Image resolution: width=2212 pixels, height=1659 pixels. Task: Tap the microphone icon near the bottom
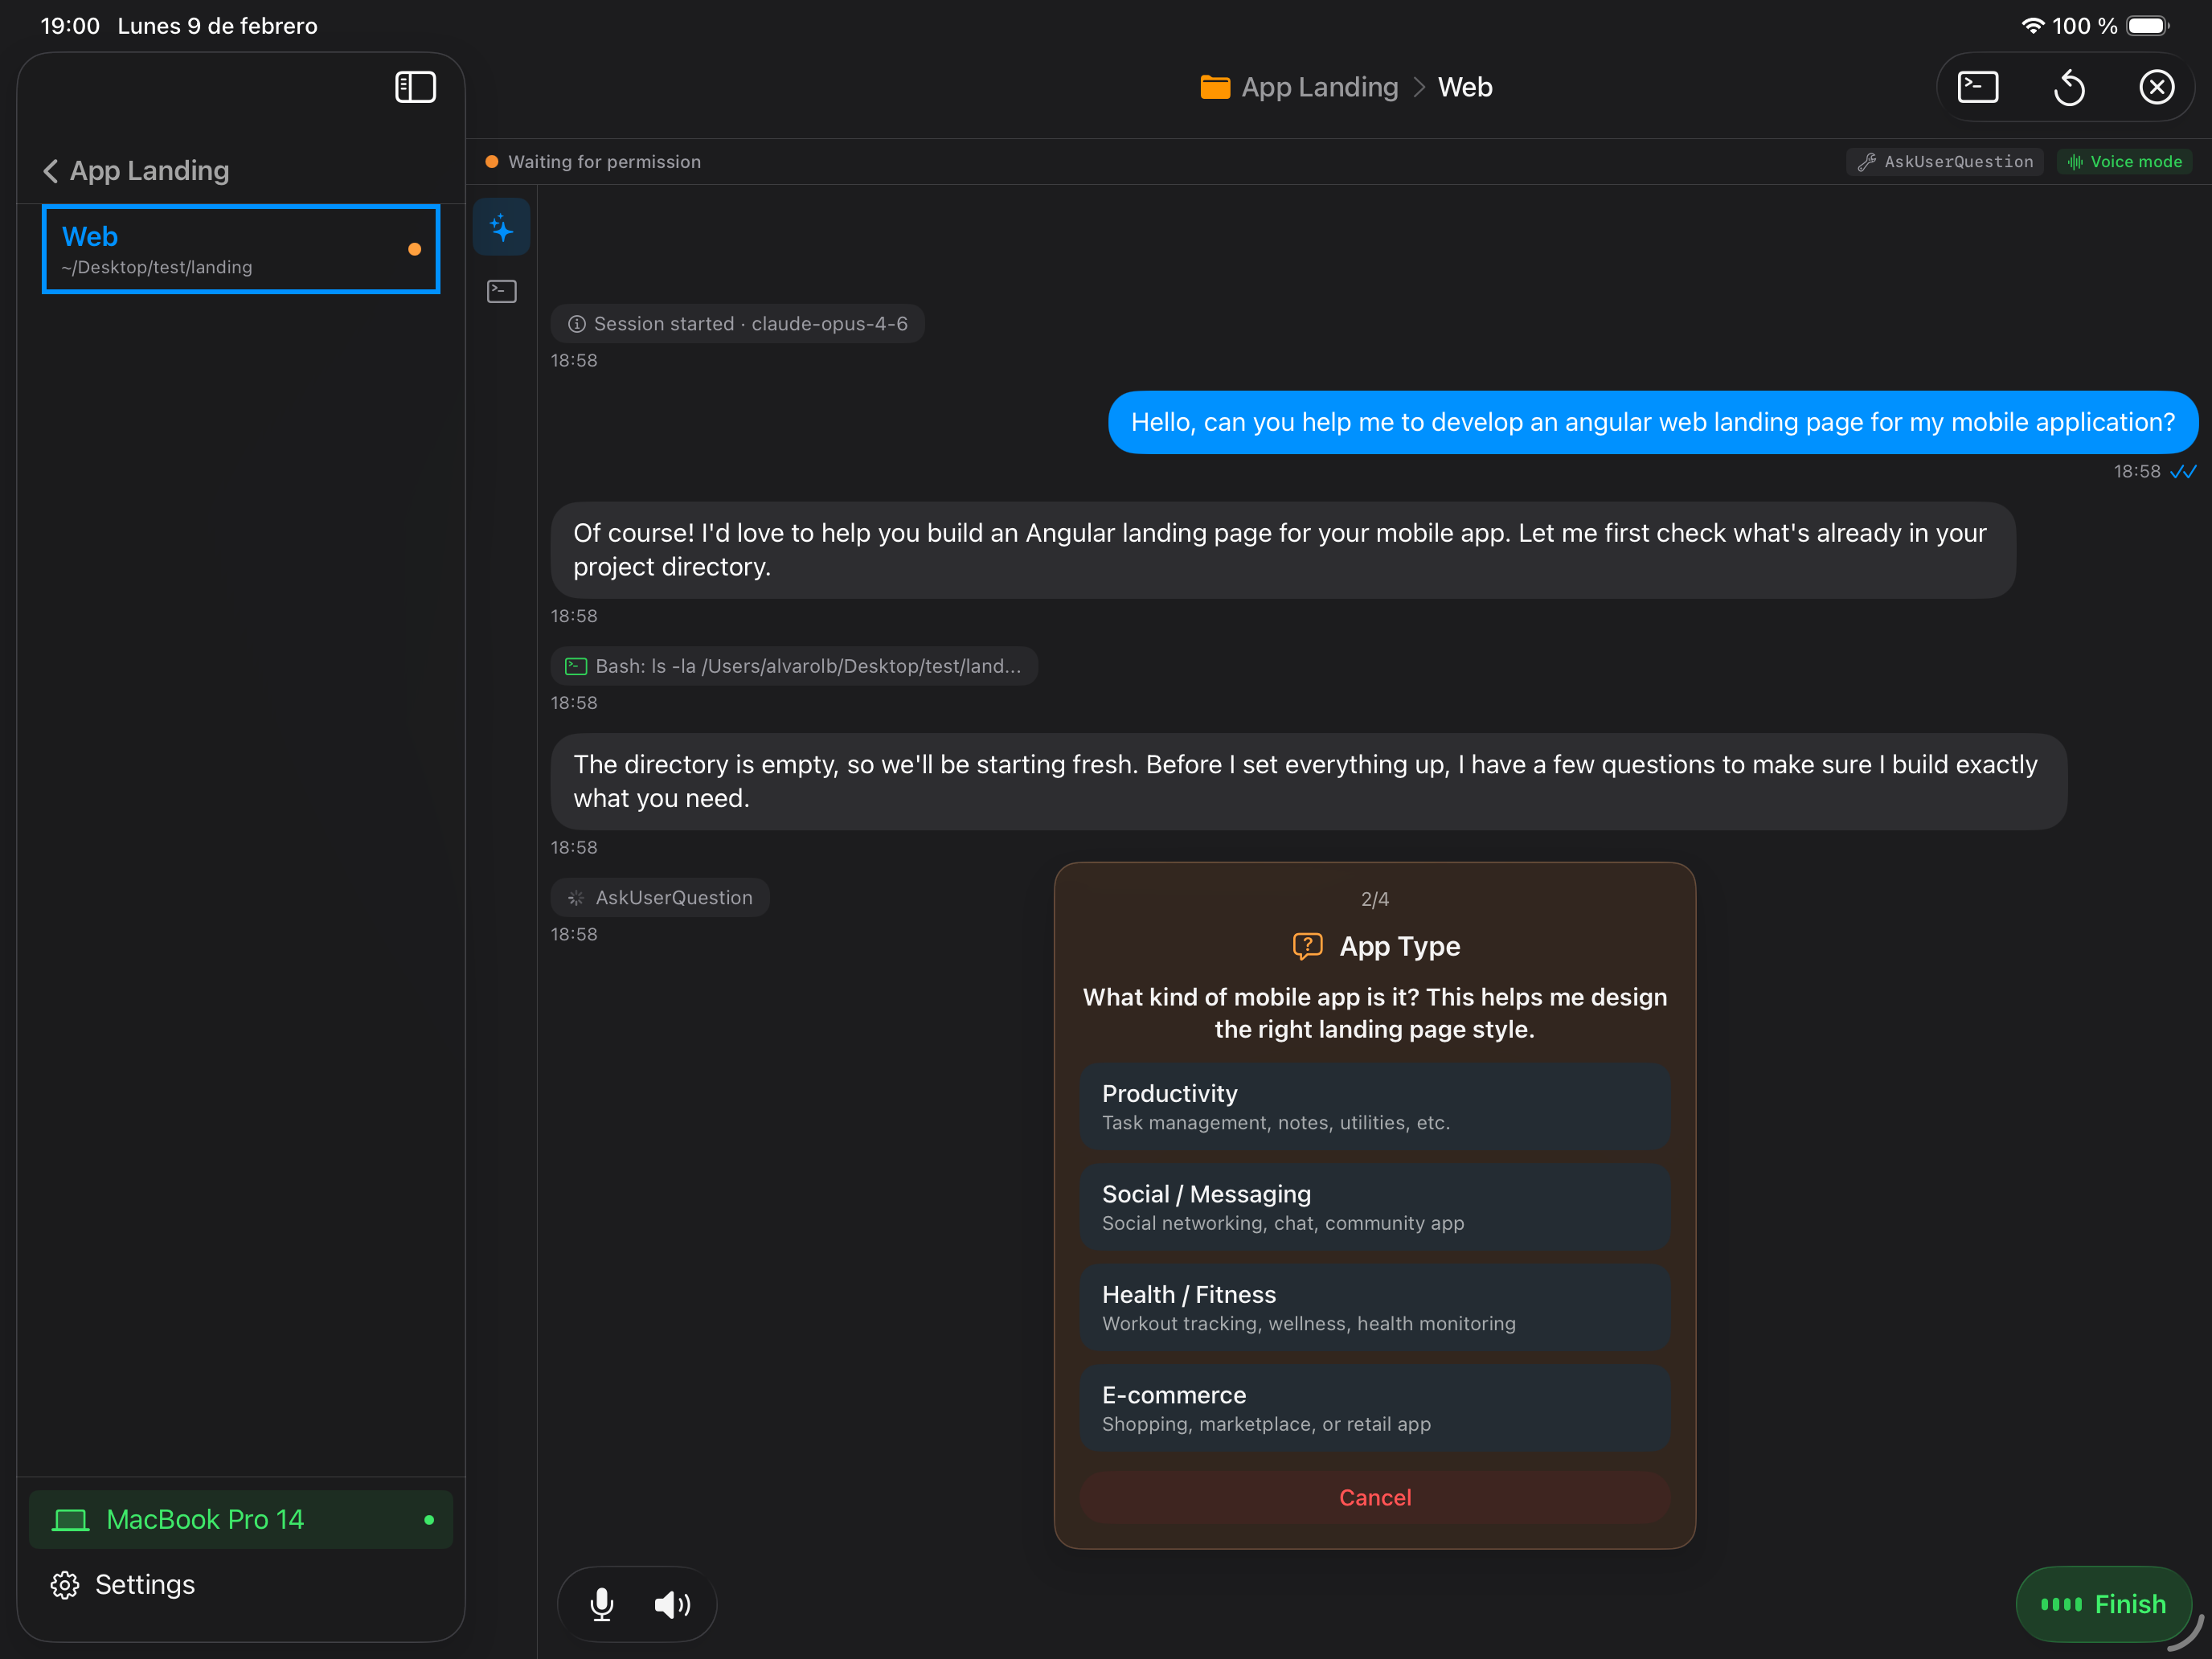tap(601, 1604)
